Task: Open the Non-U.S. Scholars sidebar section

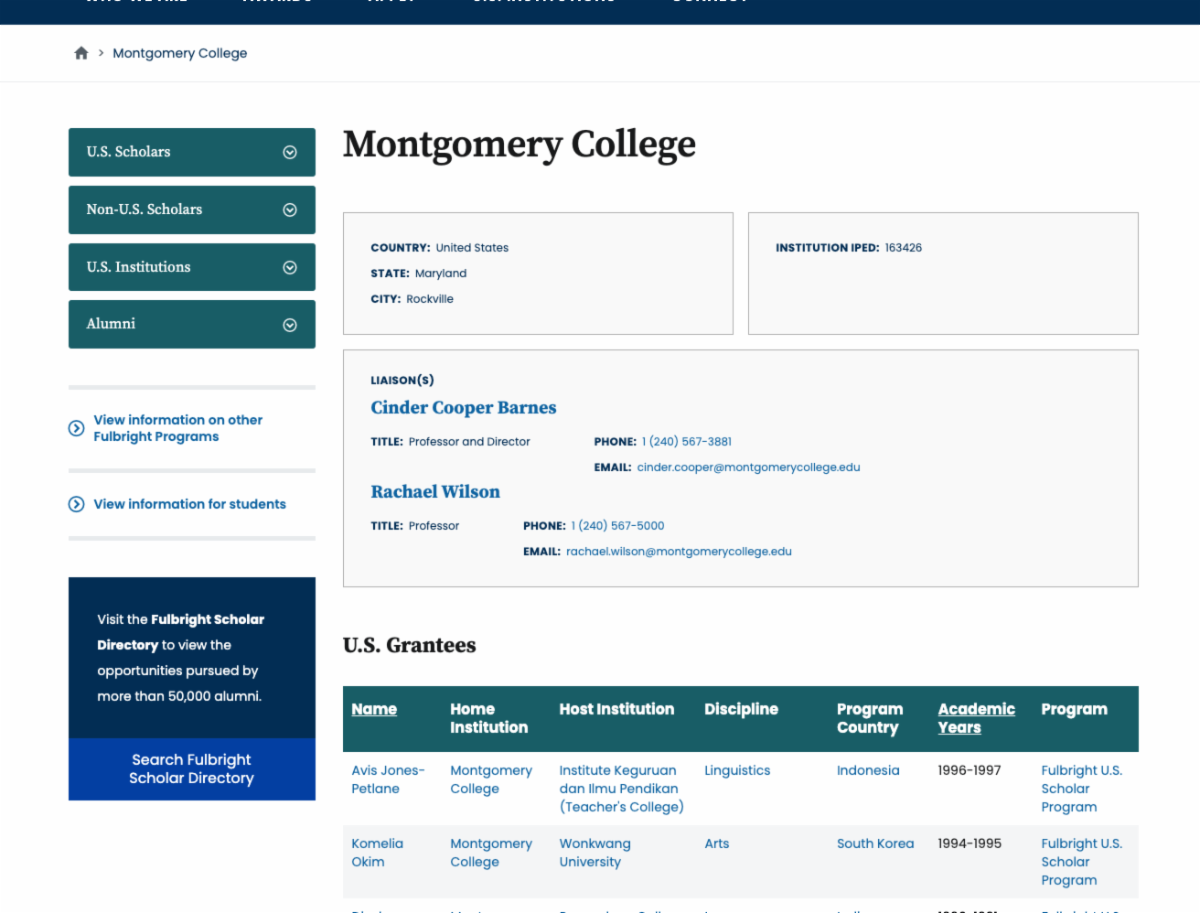Action: tap(192, 210)
